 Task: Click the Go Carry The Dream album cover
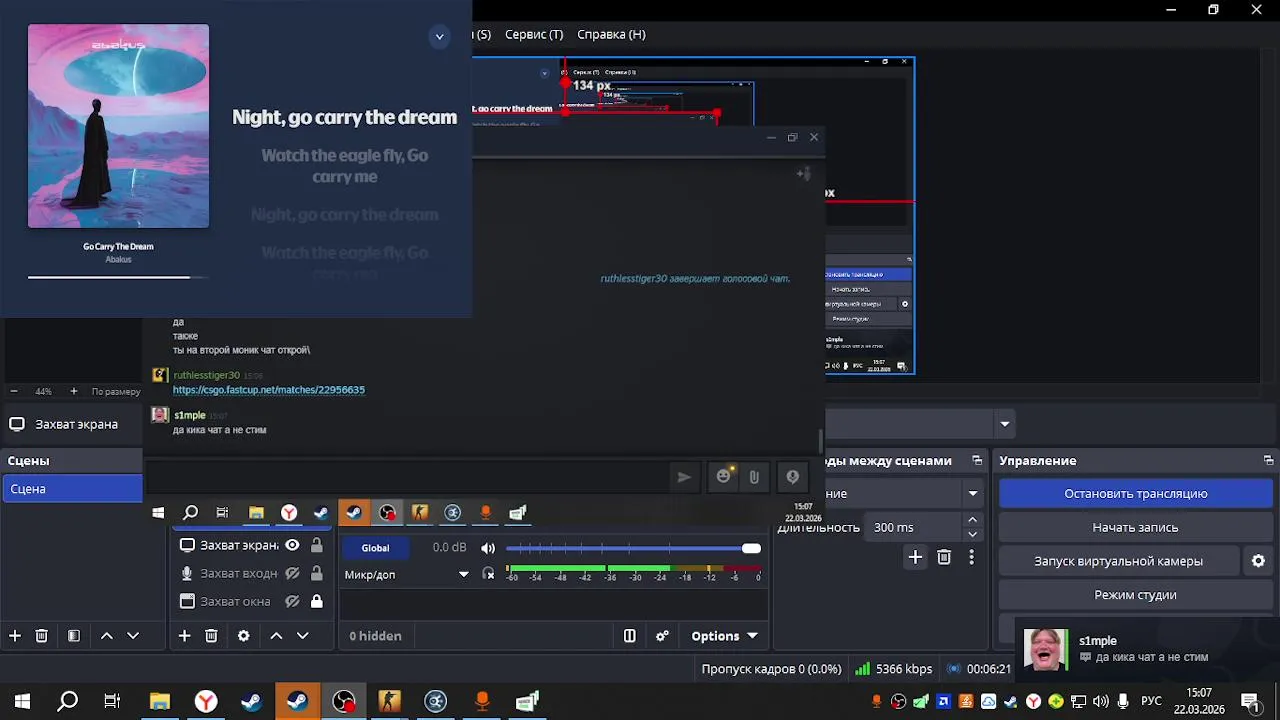(x=118, y=126)
